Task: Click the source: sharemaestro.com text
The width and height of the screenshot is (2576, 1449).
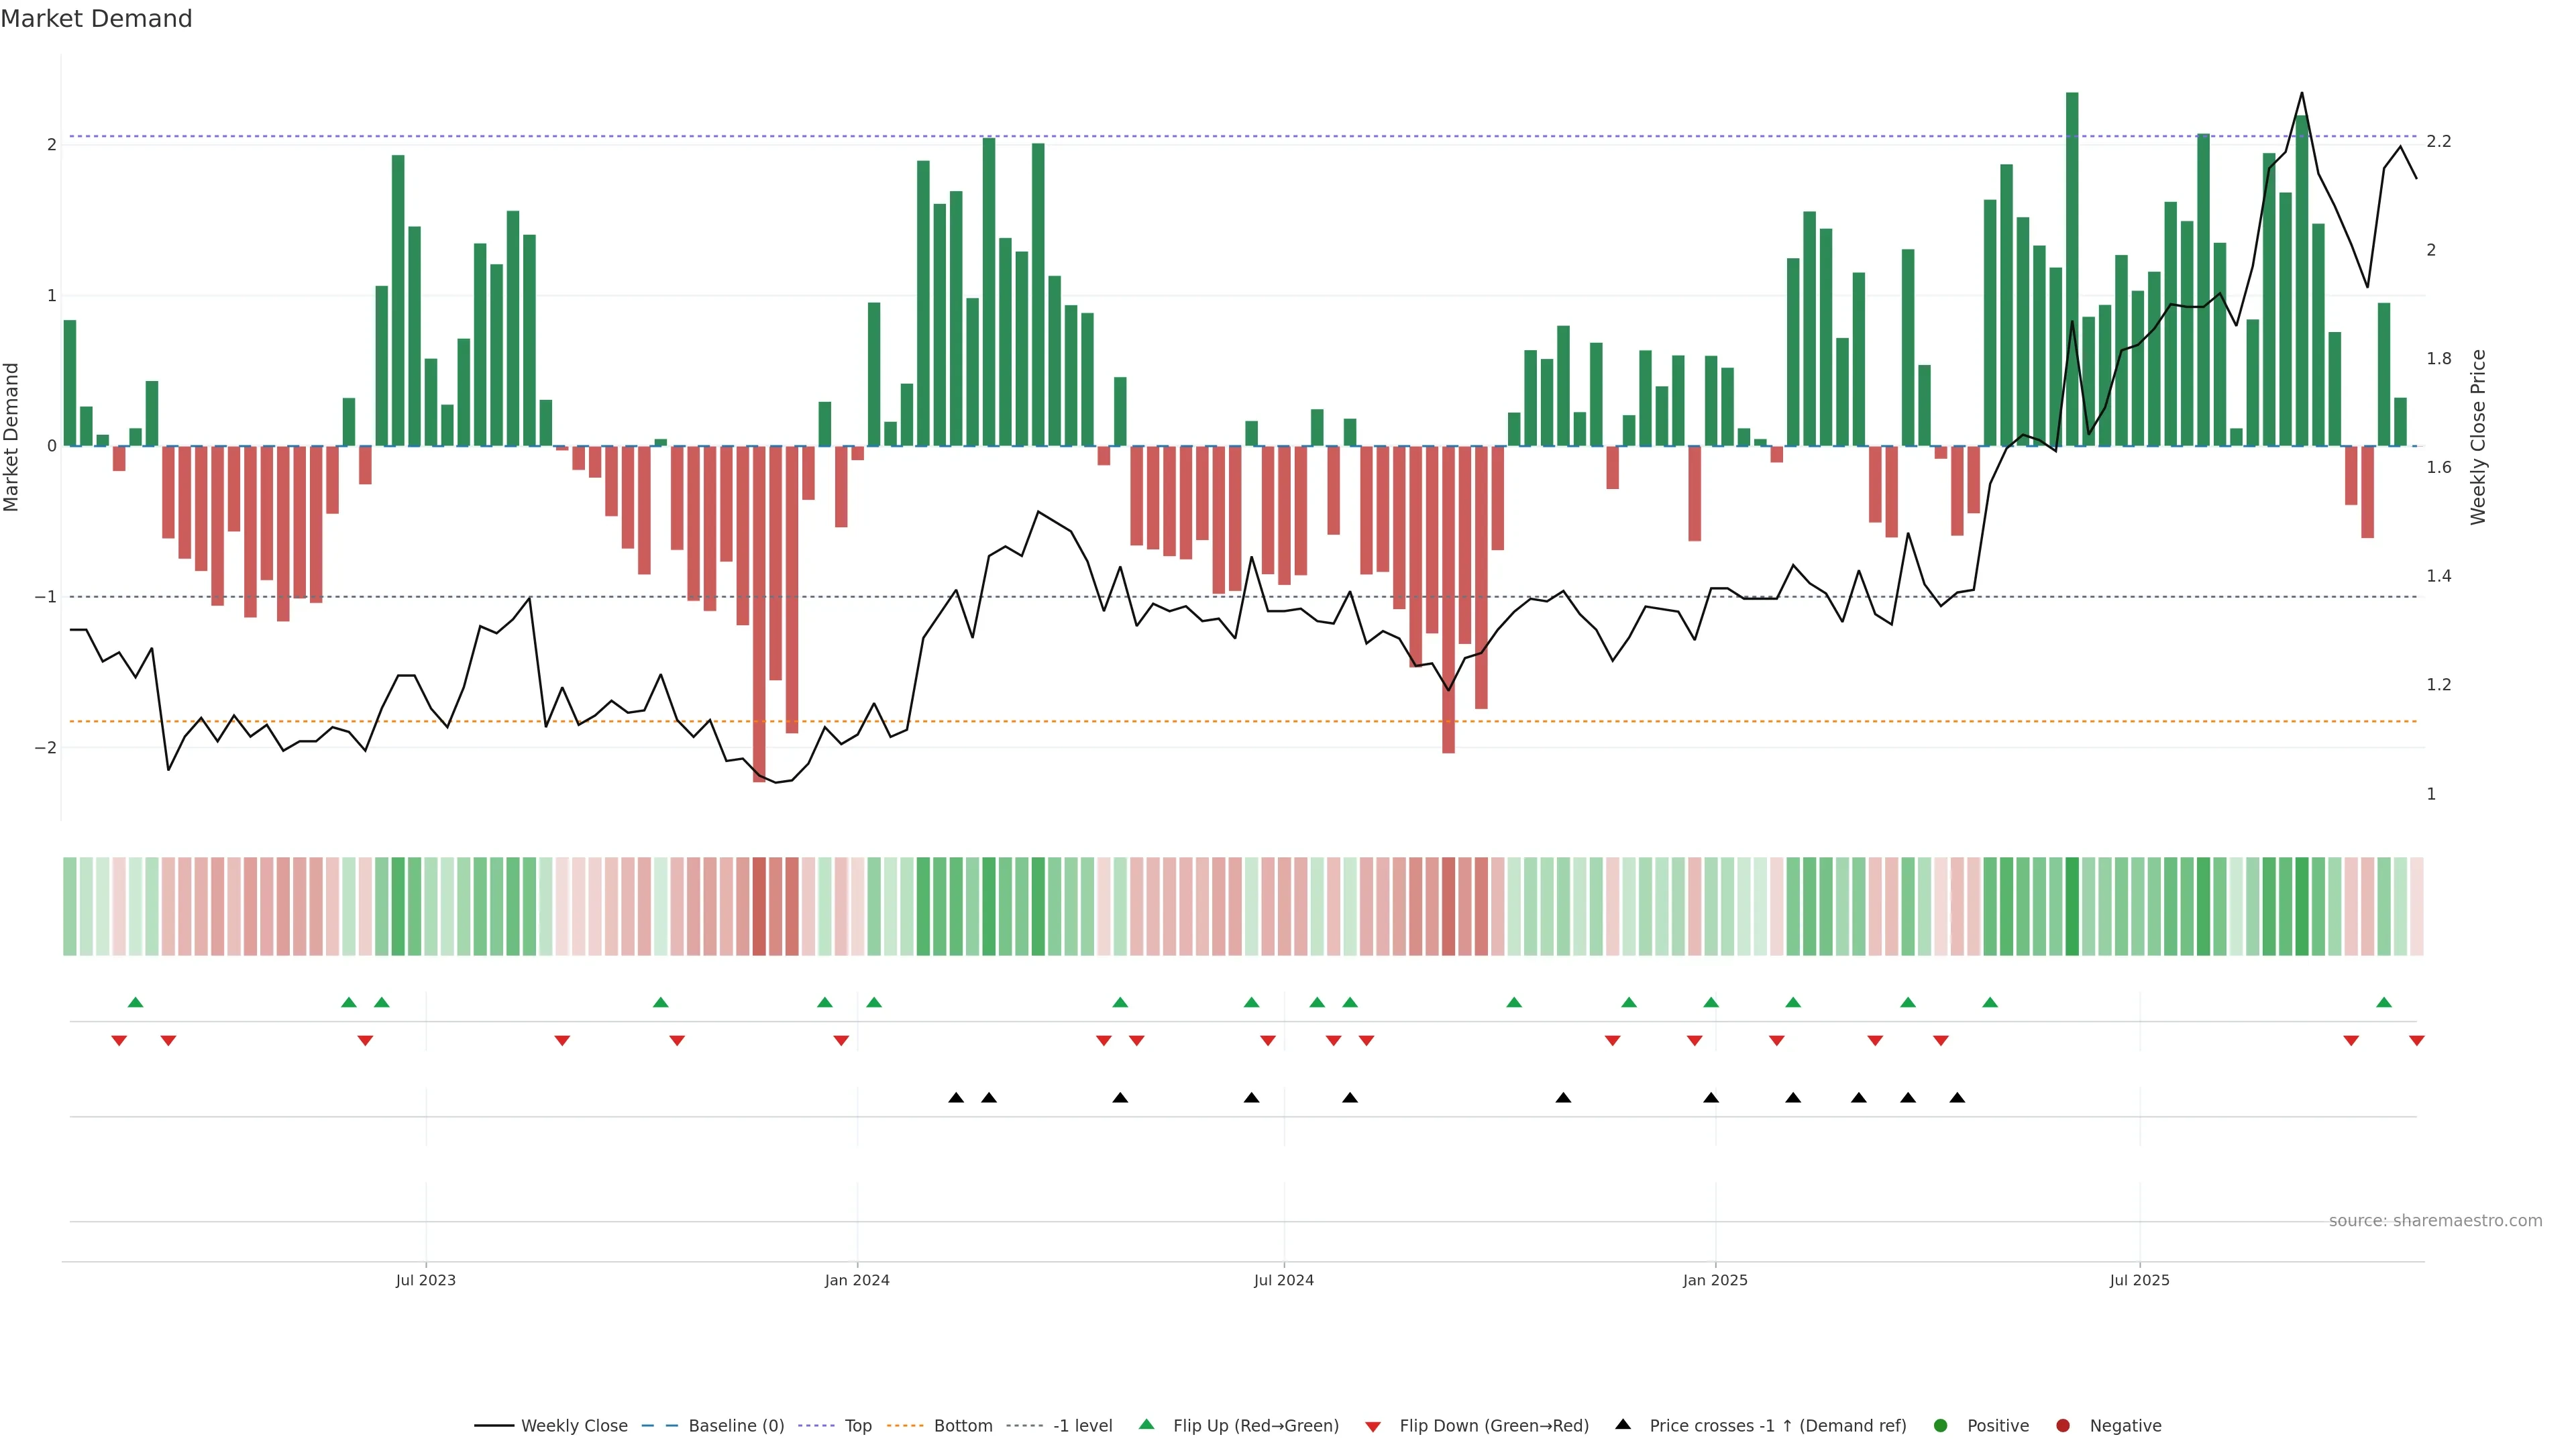Action: tap(2435, 1221)
